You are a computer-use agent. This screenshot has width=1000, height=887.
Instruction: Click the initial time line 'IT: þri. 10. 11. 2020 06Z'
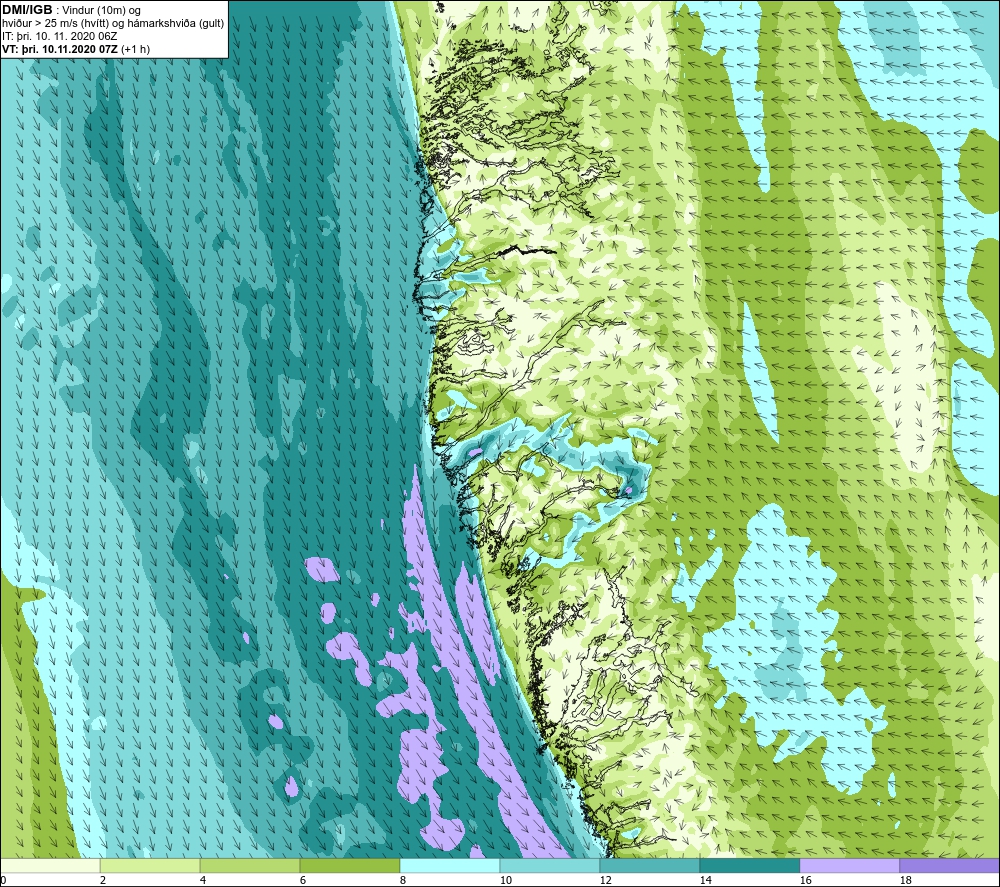tap(59, 36)
